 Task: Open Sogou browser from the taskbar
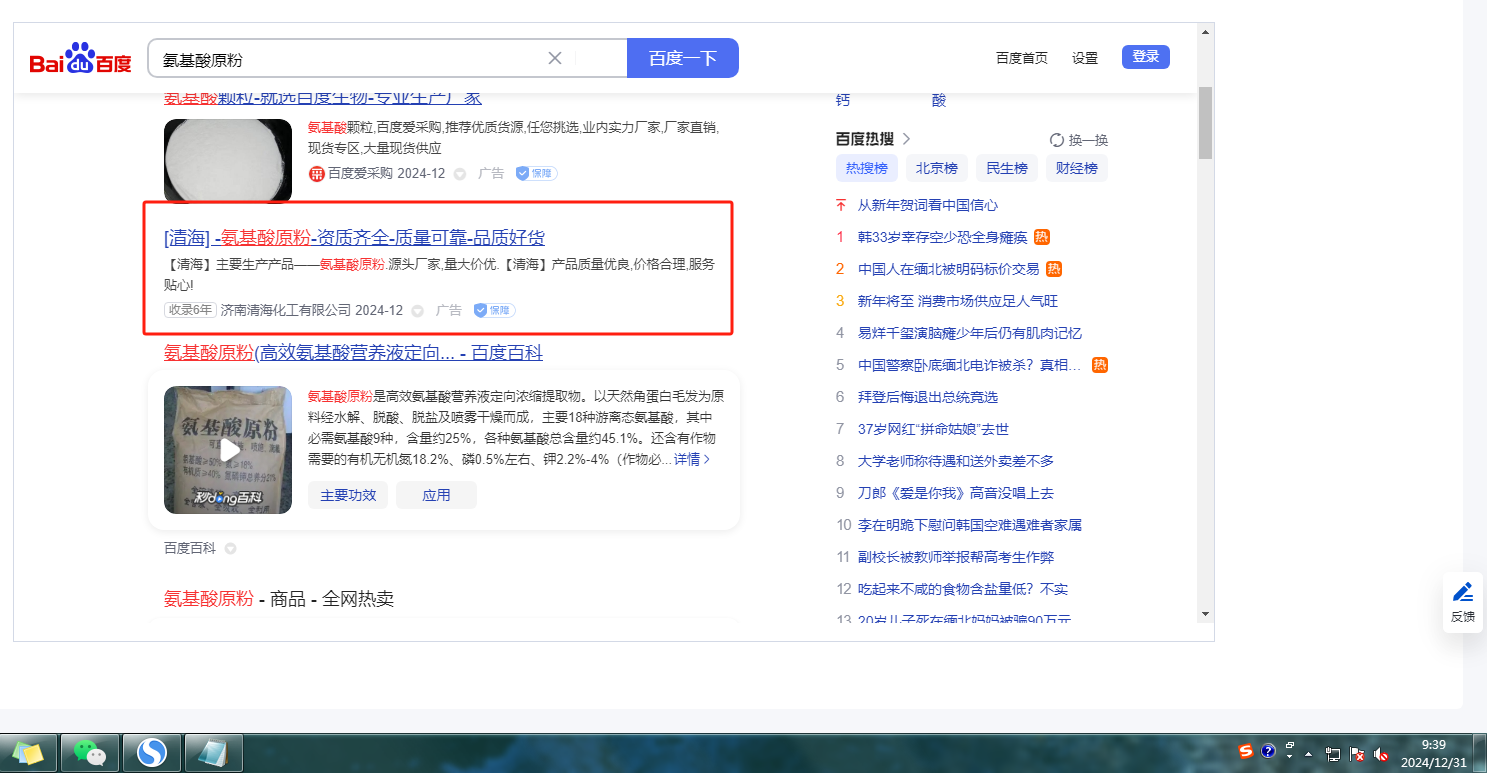click(151, 752)
